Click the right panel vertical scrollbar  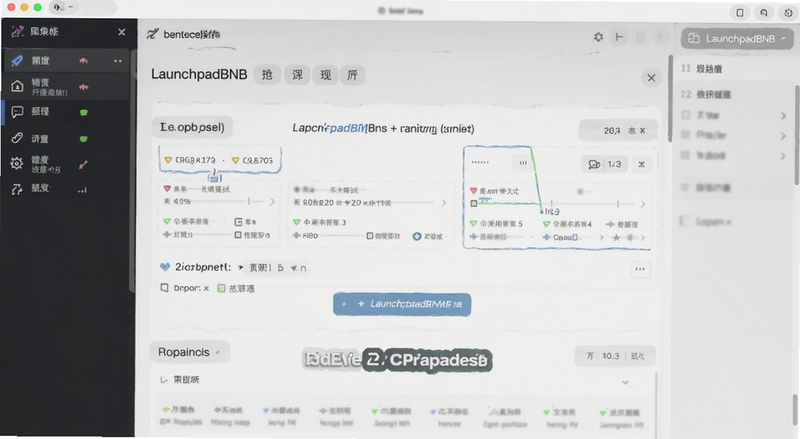[x=796, y=134]
